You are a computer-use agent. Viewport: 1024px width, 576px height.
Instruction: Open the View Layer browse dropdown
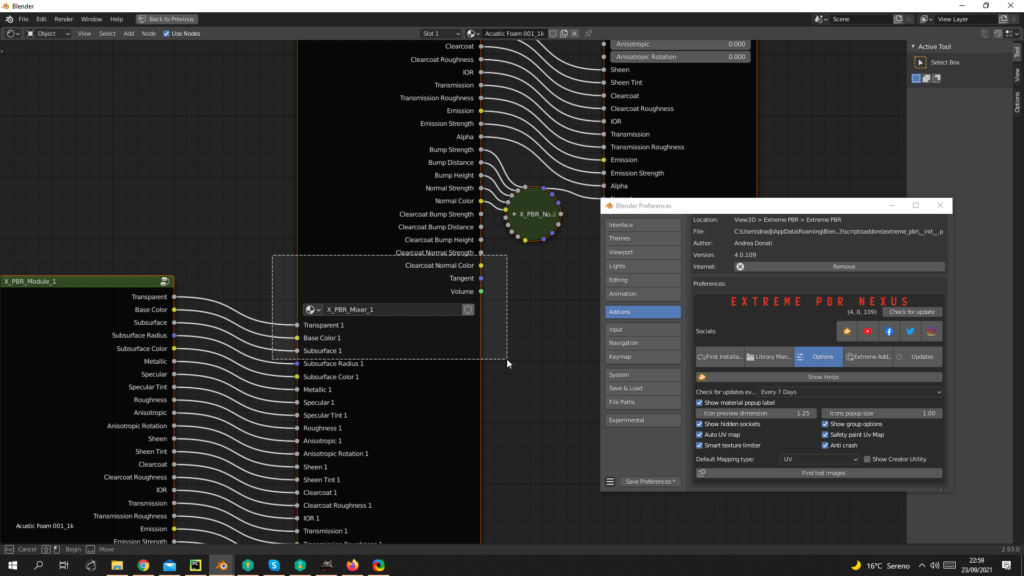click(x=927, y=20)
